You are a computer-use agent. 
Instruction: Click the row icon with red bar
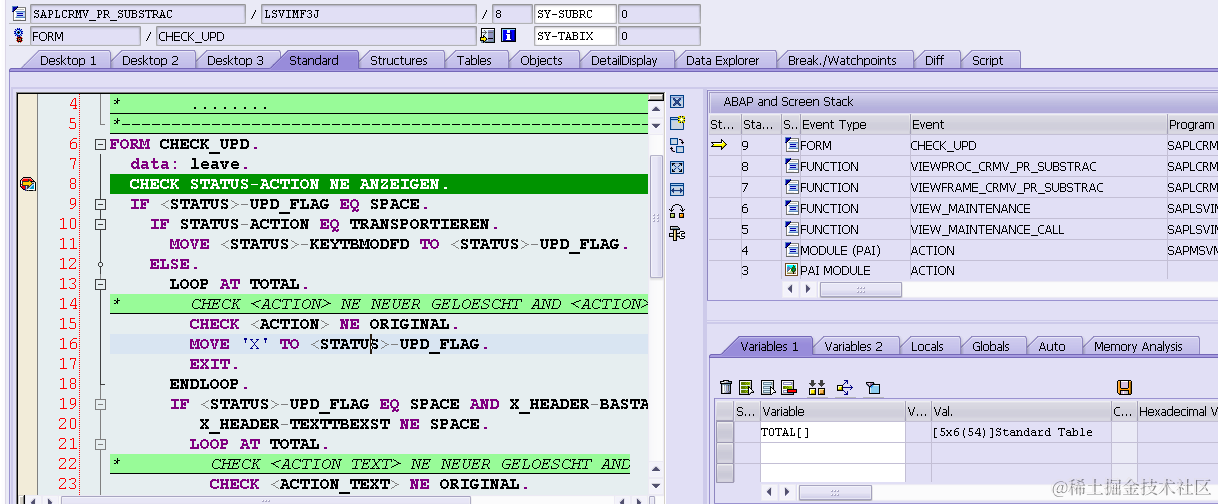coord(788,387)
